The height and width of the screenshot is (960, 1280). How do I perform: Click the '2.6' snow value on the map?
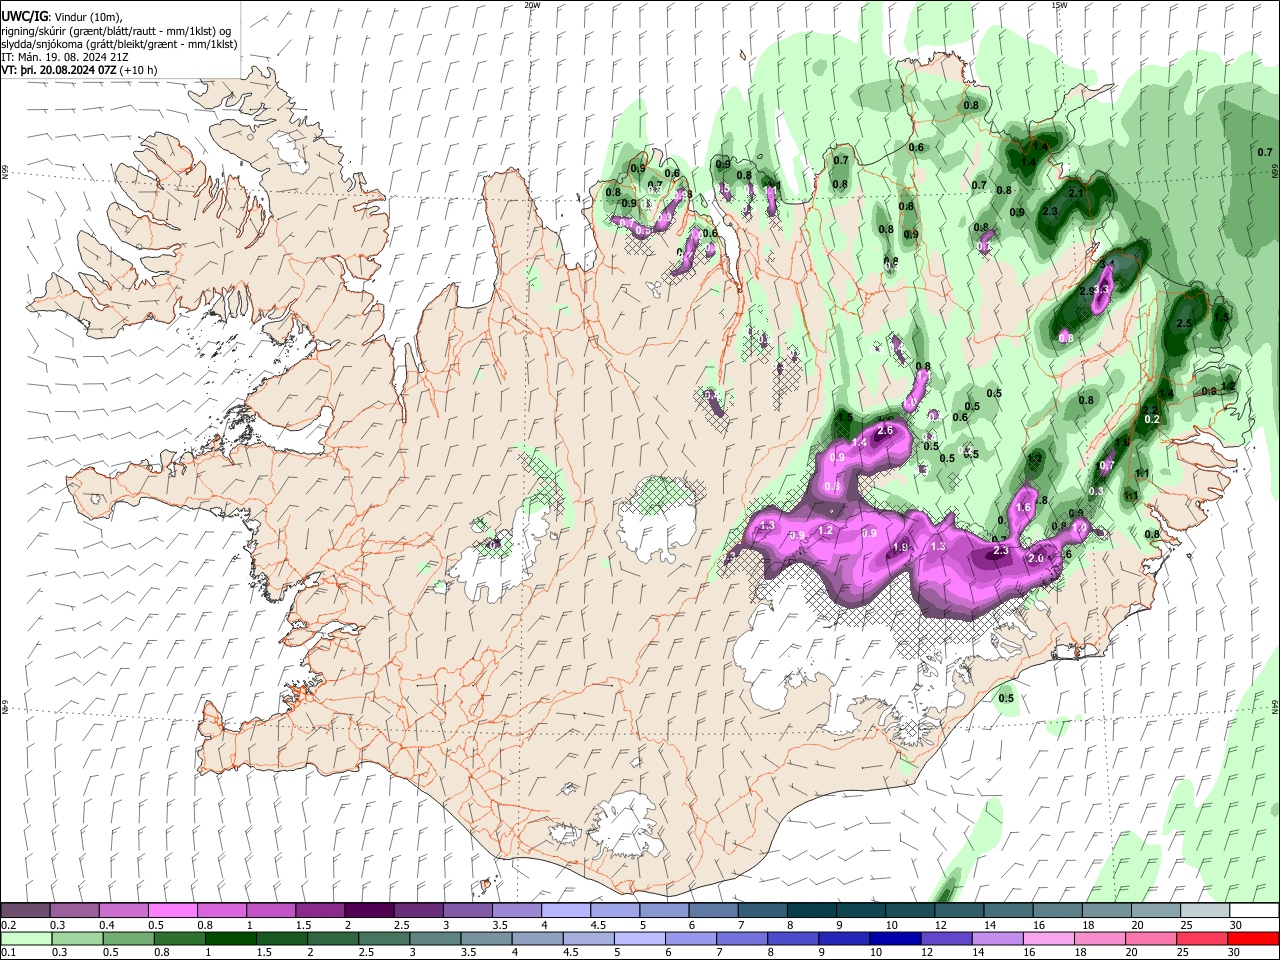[885, 431]
